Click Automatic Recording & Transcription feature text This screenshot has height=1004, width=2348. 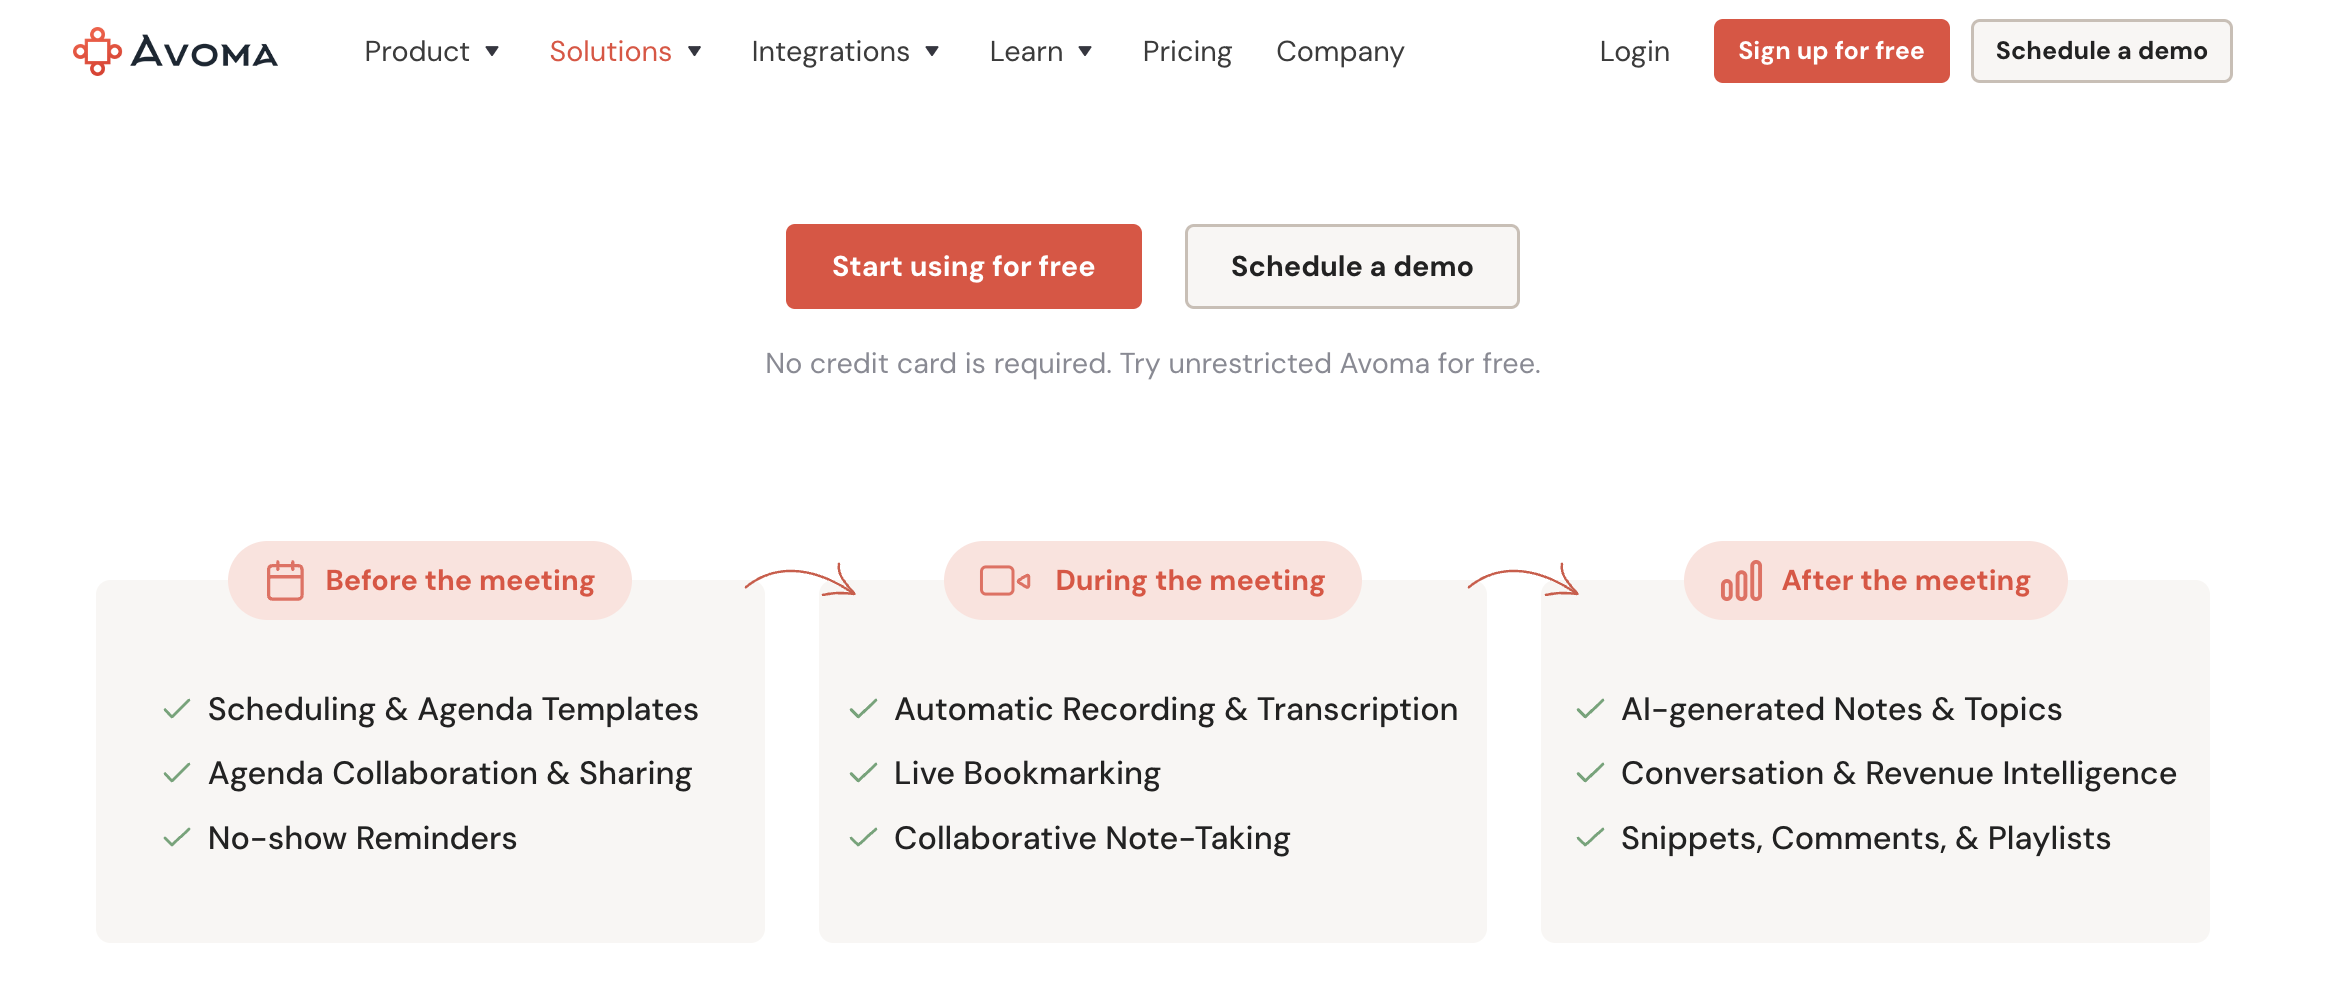1175,709
